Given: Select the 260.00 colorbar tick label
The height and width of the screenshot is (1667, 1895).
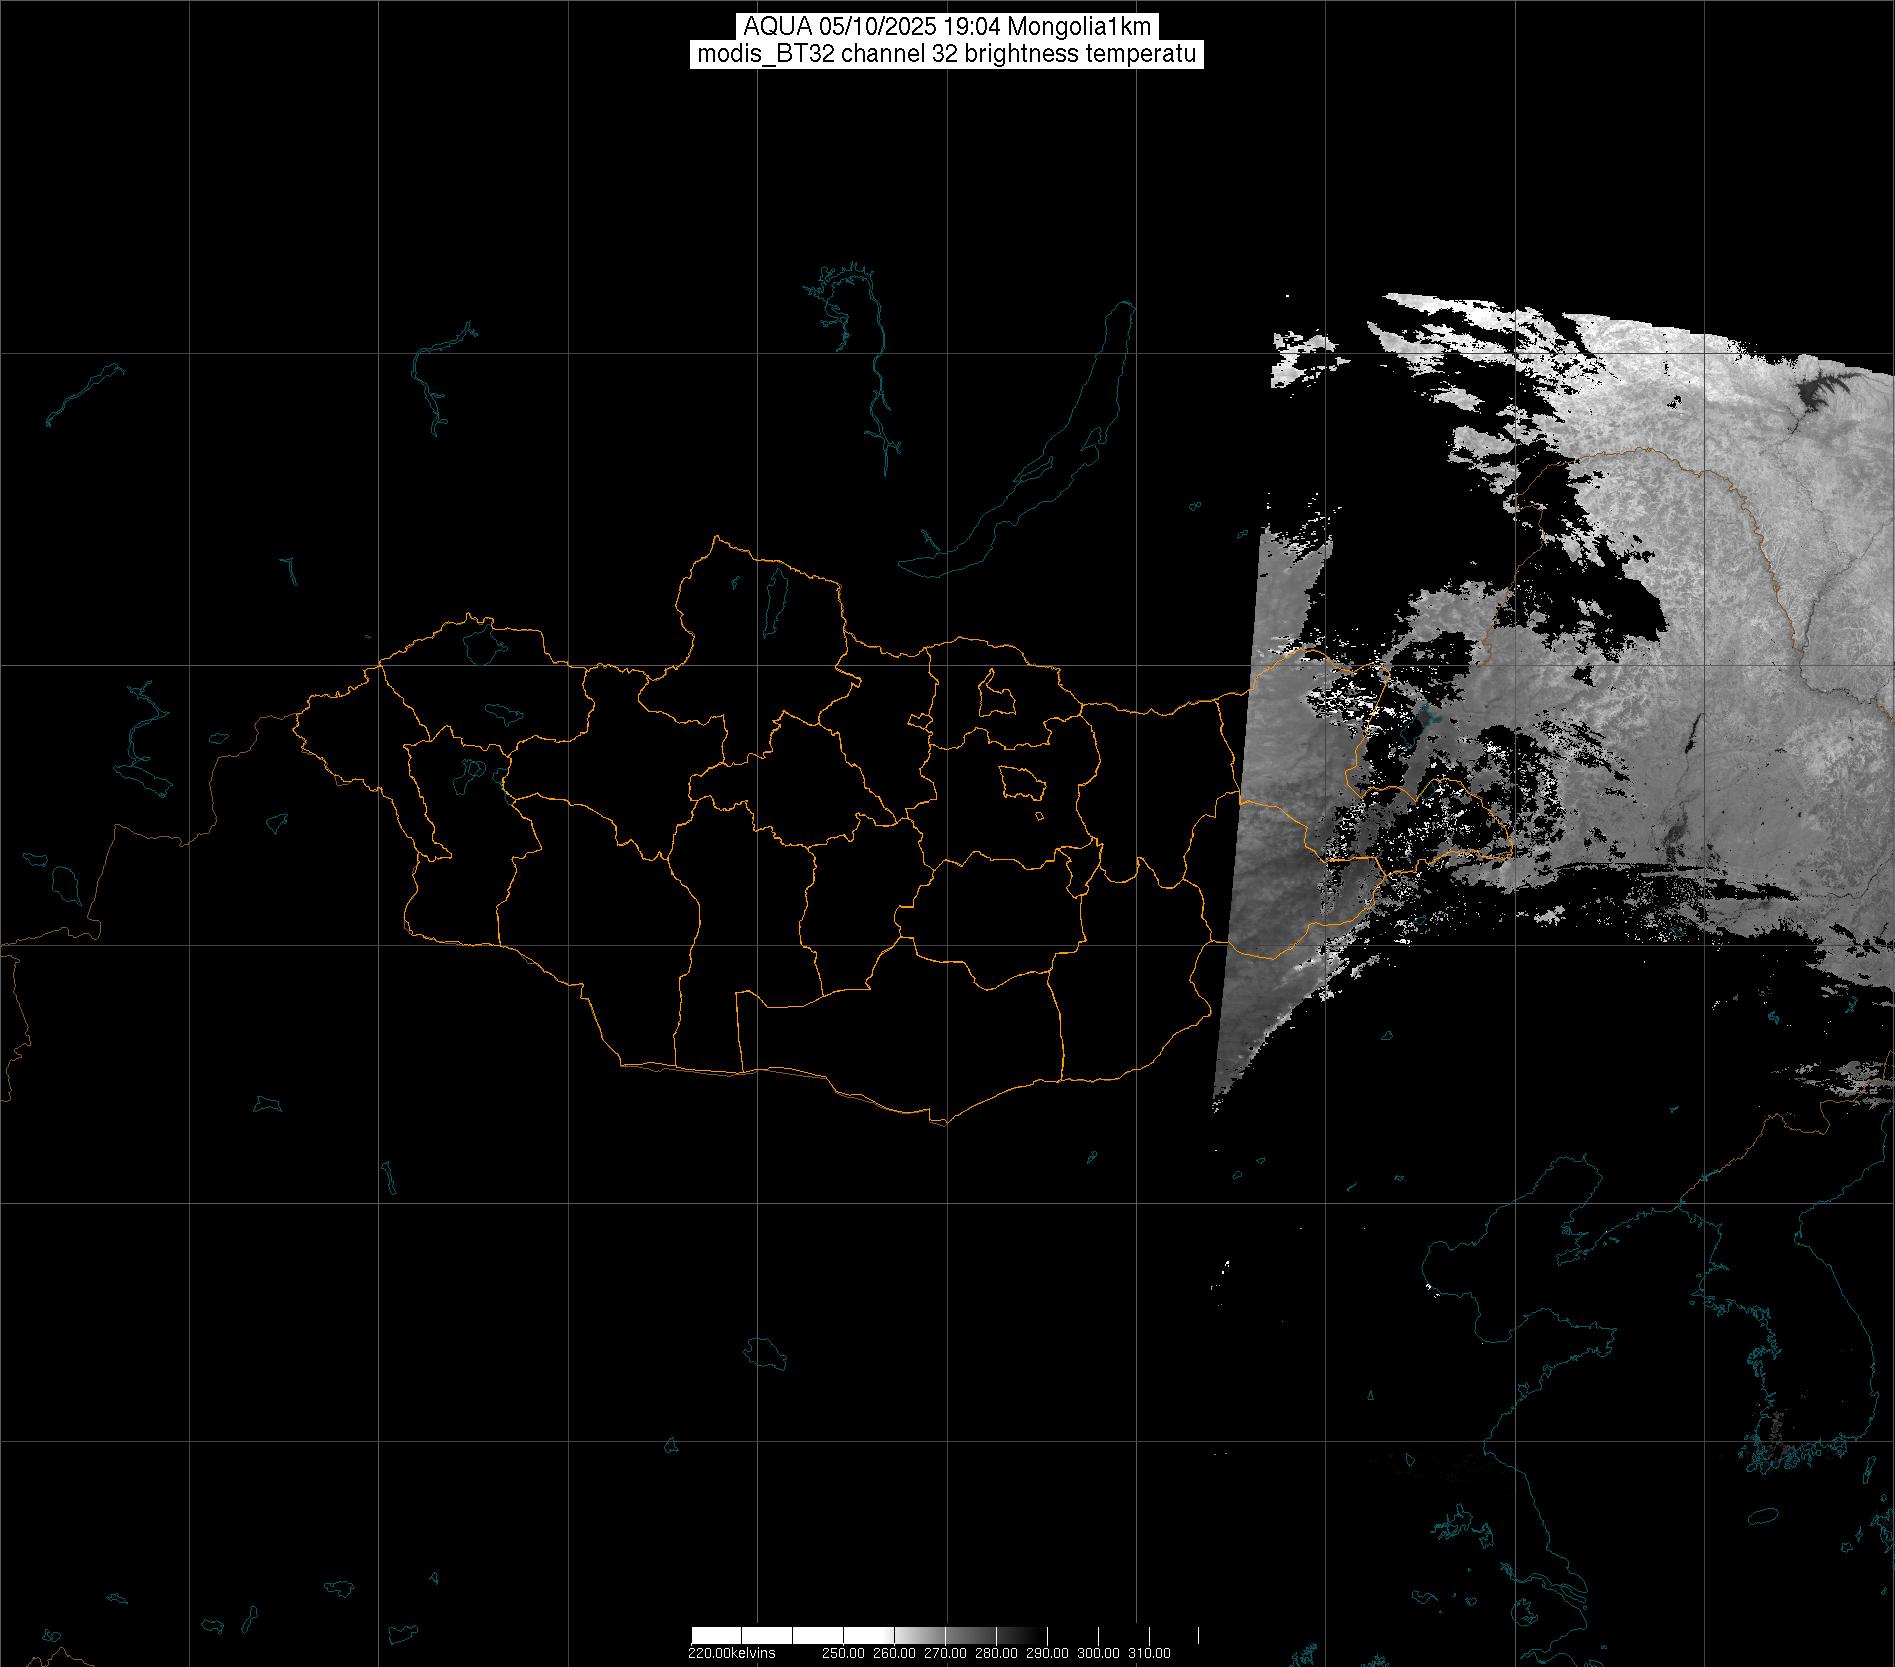Looking at the screenshot, I should point(895,1653).
